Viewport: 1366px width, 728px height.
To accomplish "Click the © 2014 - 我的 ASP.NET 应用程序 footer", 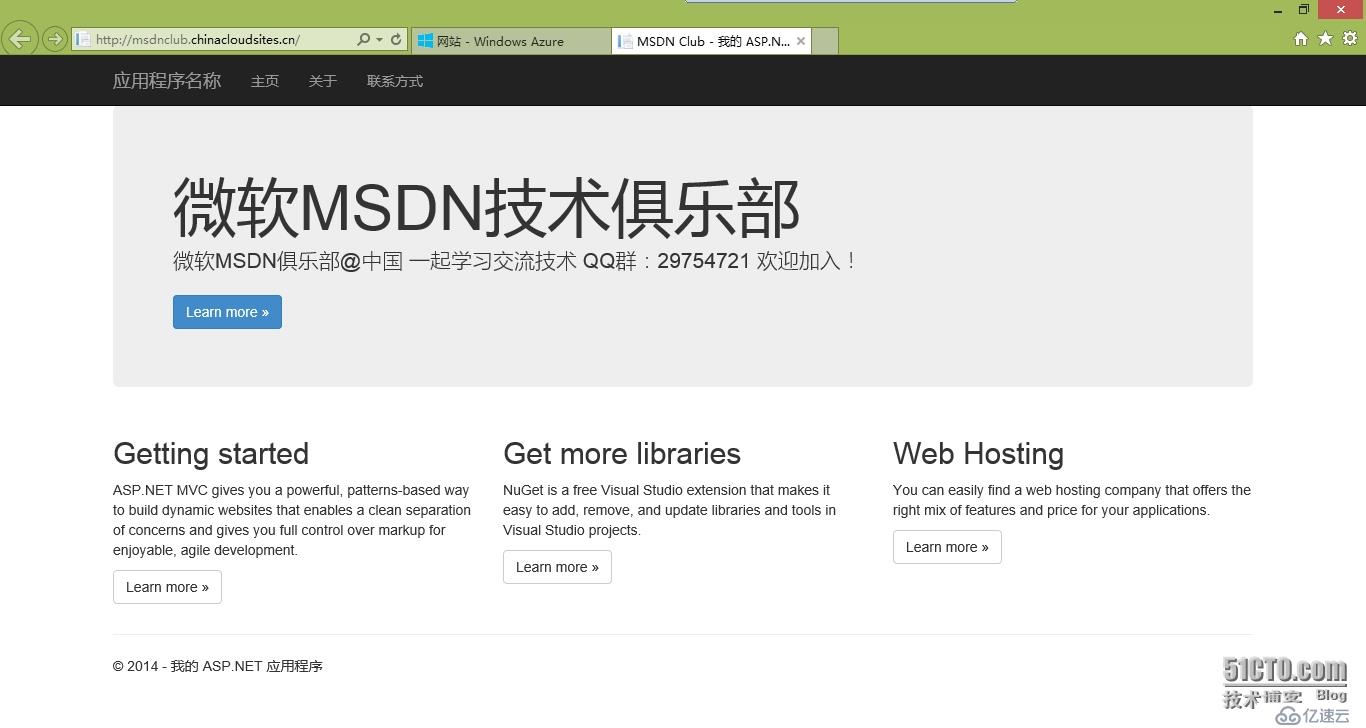I will point(218,666).
